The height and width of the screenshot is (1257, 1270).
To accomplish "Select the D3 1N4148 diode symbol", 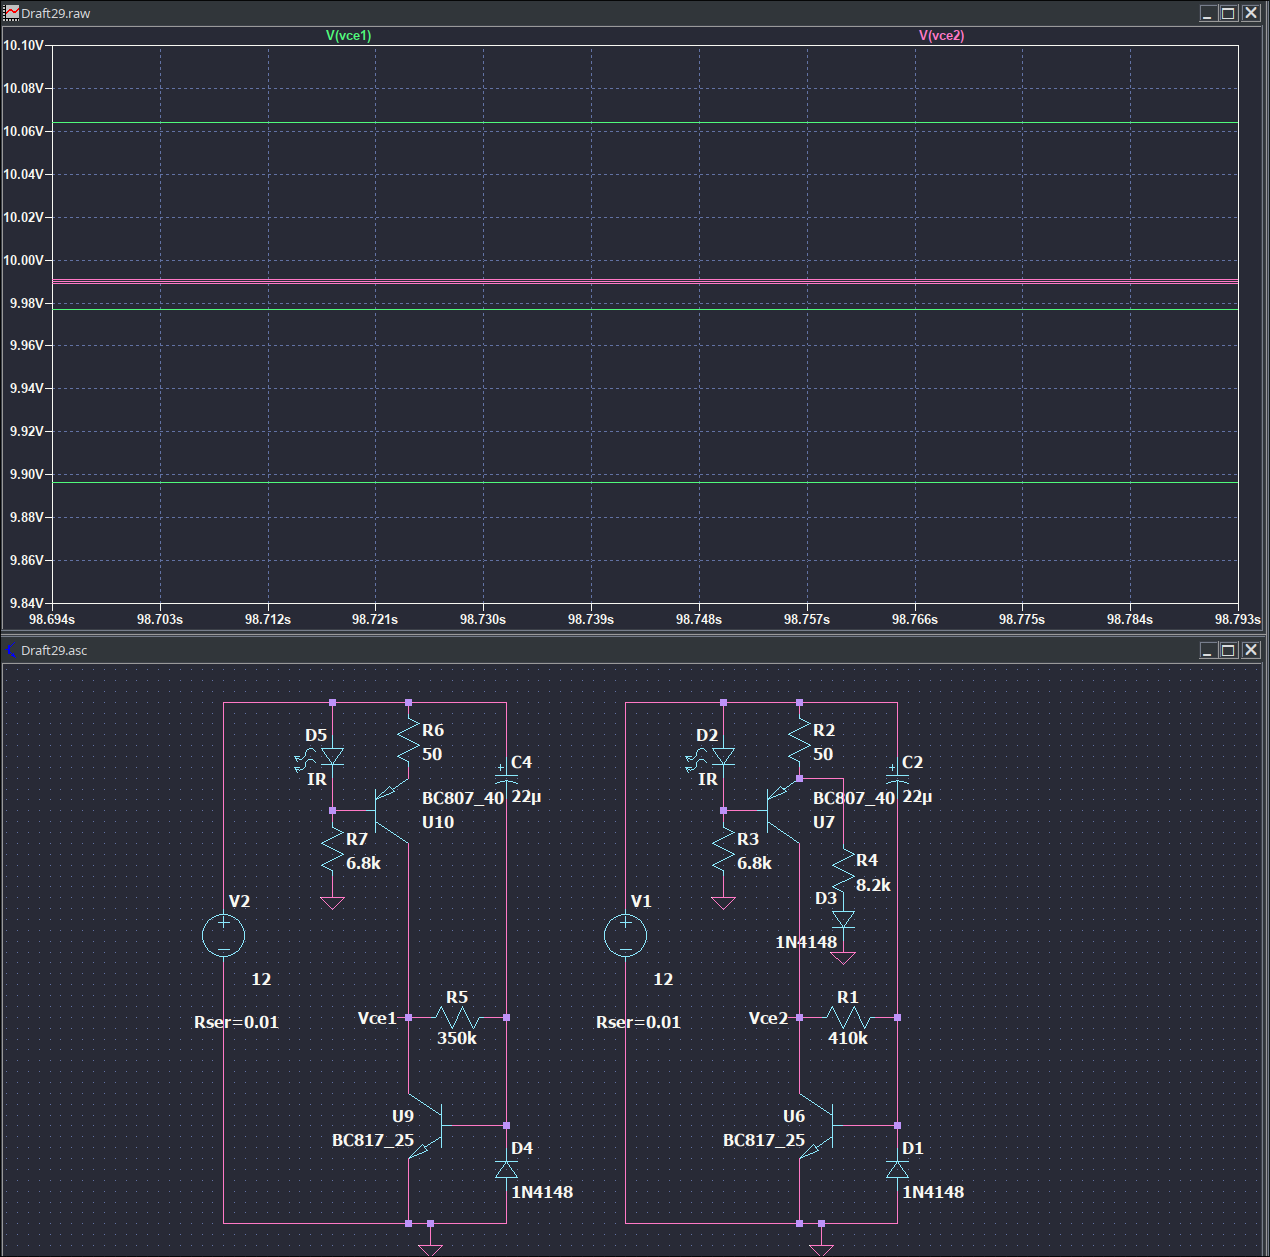I will coord(843,920).
